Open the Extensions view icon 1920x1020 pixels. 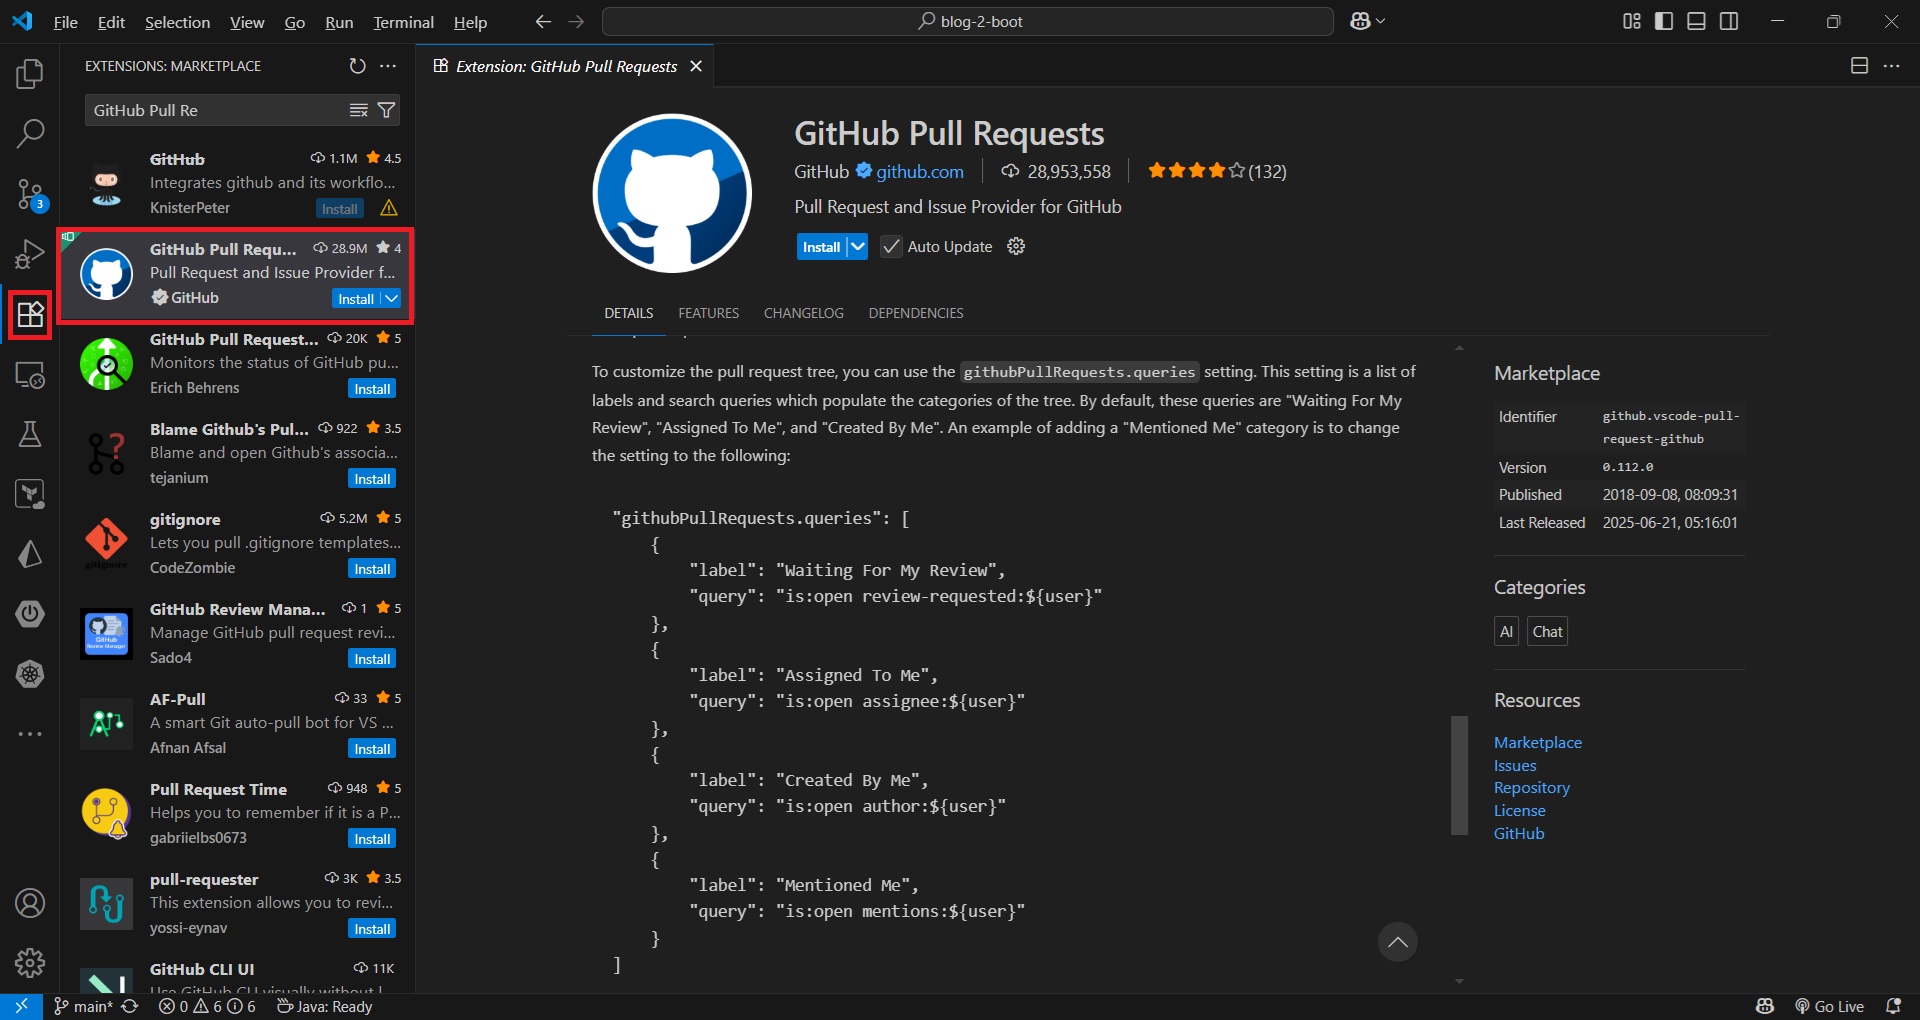coord(30,314)
